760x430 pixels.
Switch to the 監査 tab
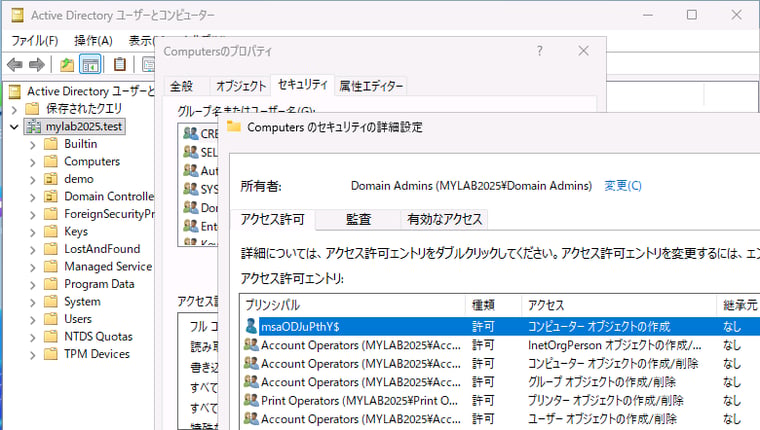(x=358, y=219)
